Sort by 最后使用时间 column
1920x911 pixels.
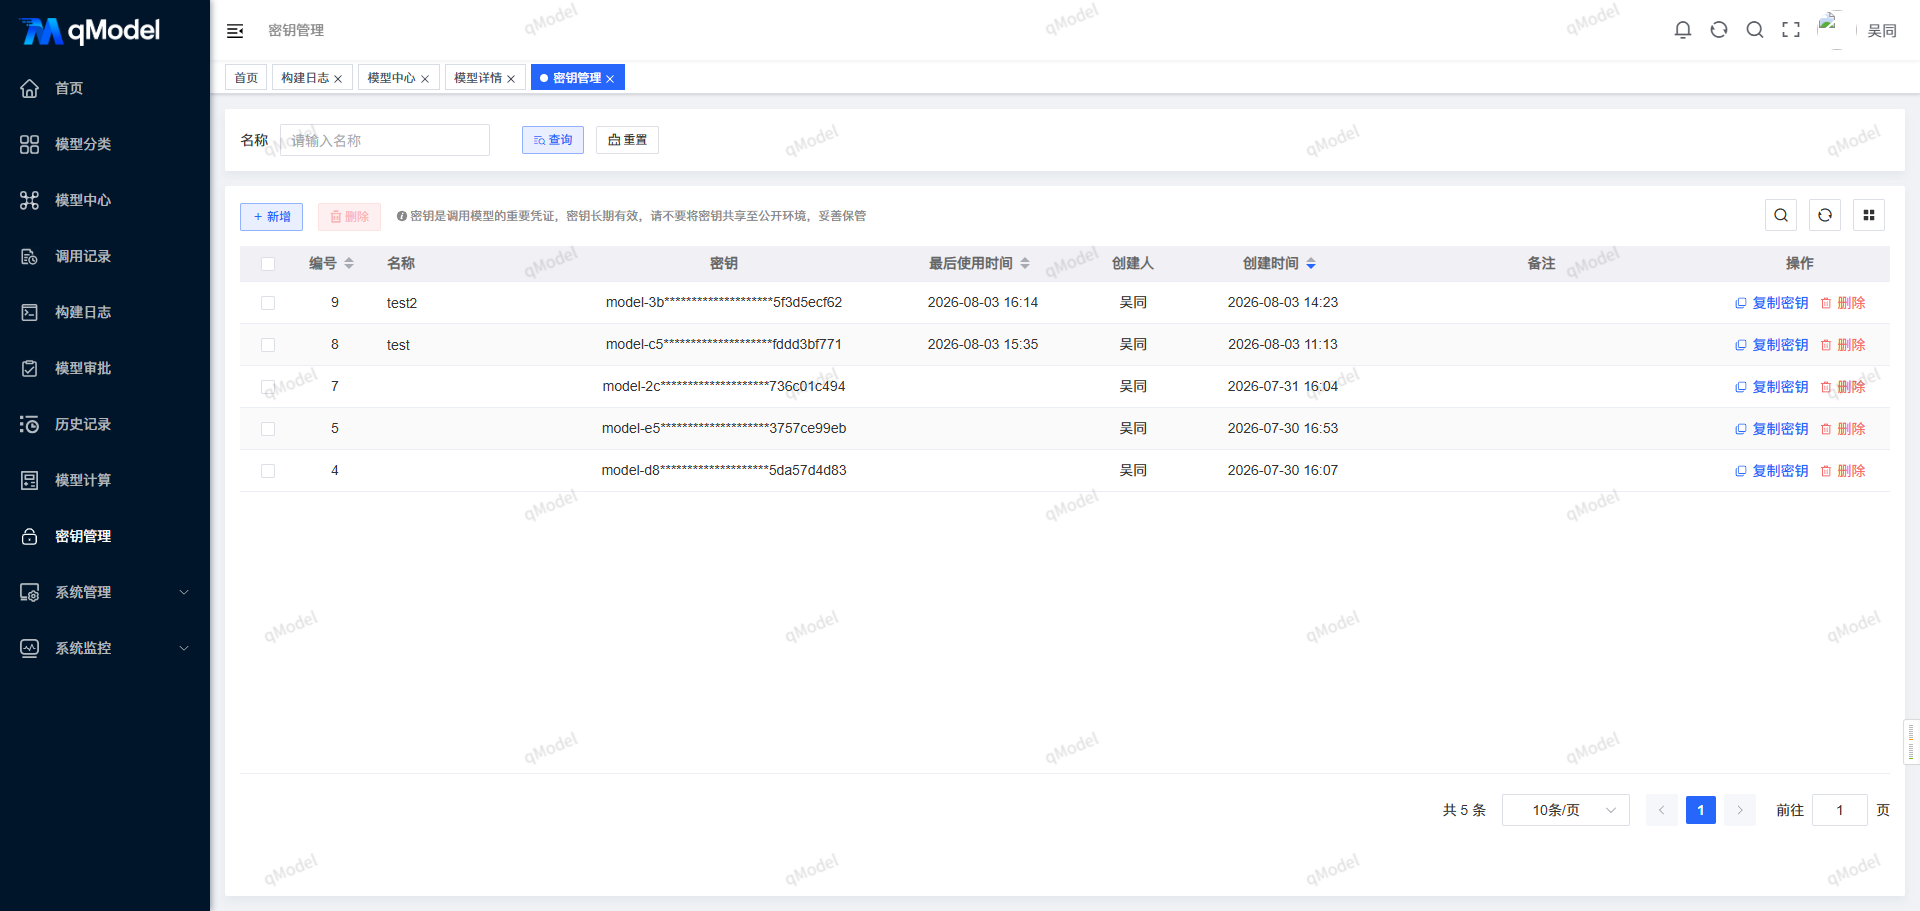click(x=1025, y=264)
